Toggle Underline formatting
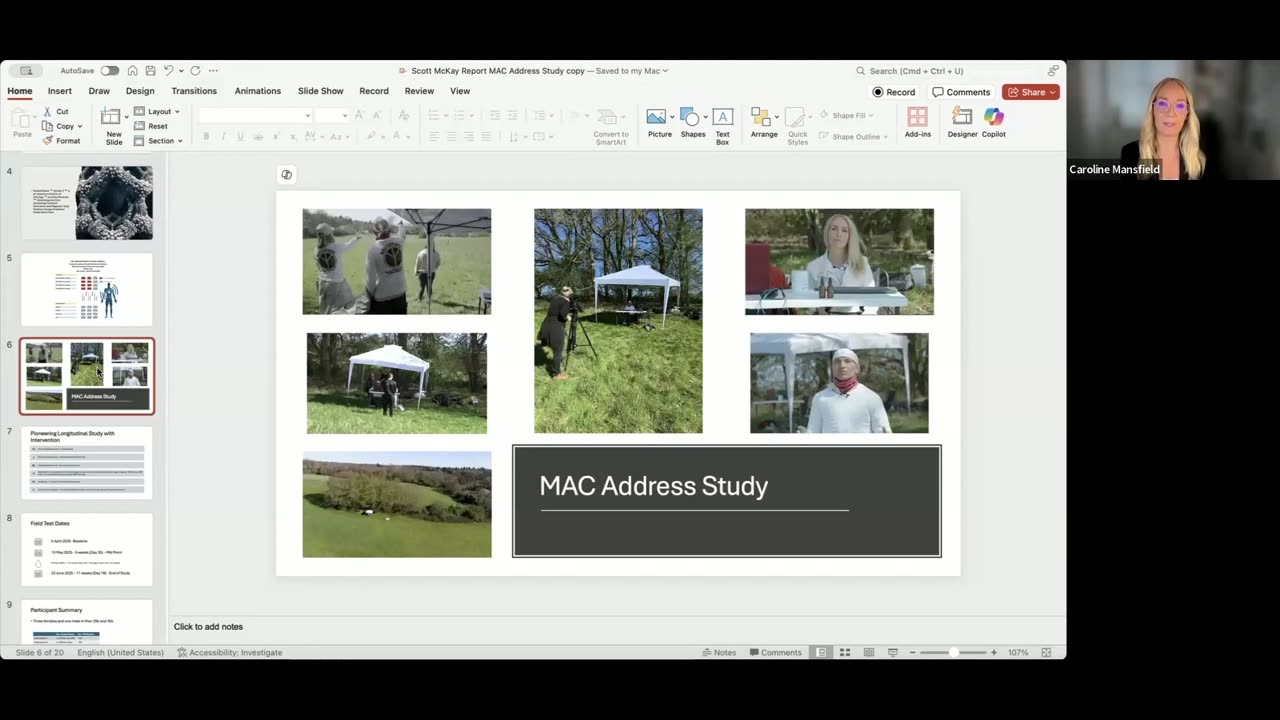 240,136
